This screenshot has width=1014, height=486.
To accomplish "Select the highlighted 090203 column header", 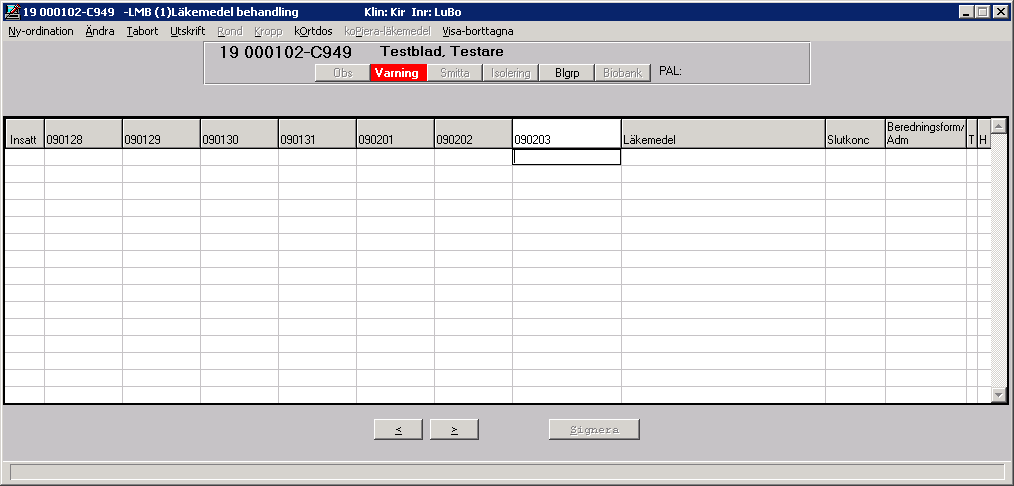I will tap(567, 134).
